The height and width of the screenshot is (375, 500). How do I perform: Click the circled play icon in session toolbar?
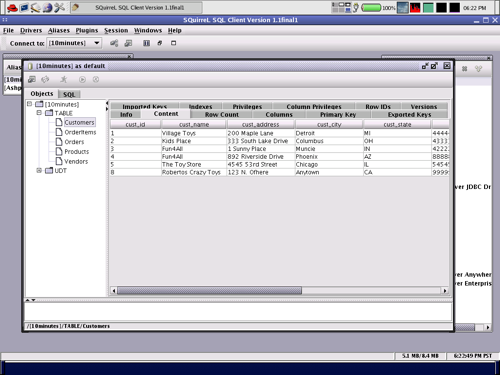[82, 79]
